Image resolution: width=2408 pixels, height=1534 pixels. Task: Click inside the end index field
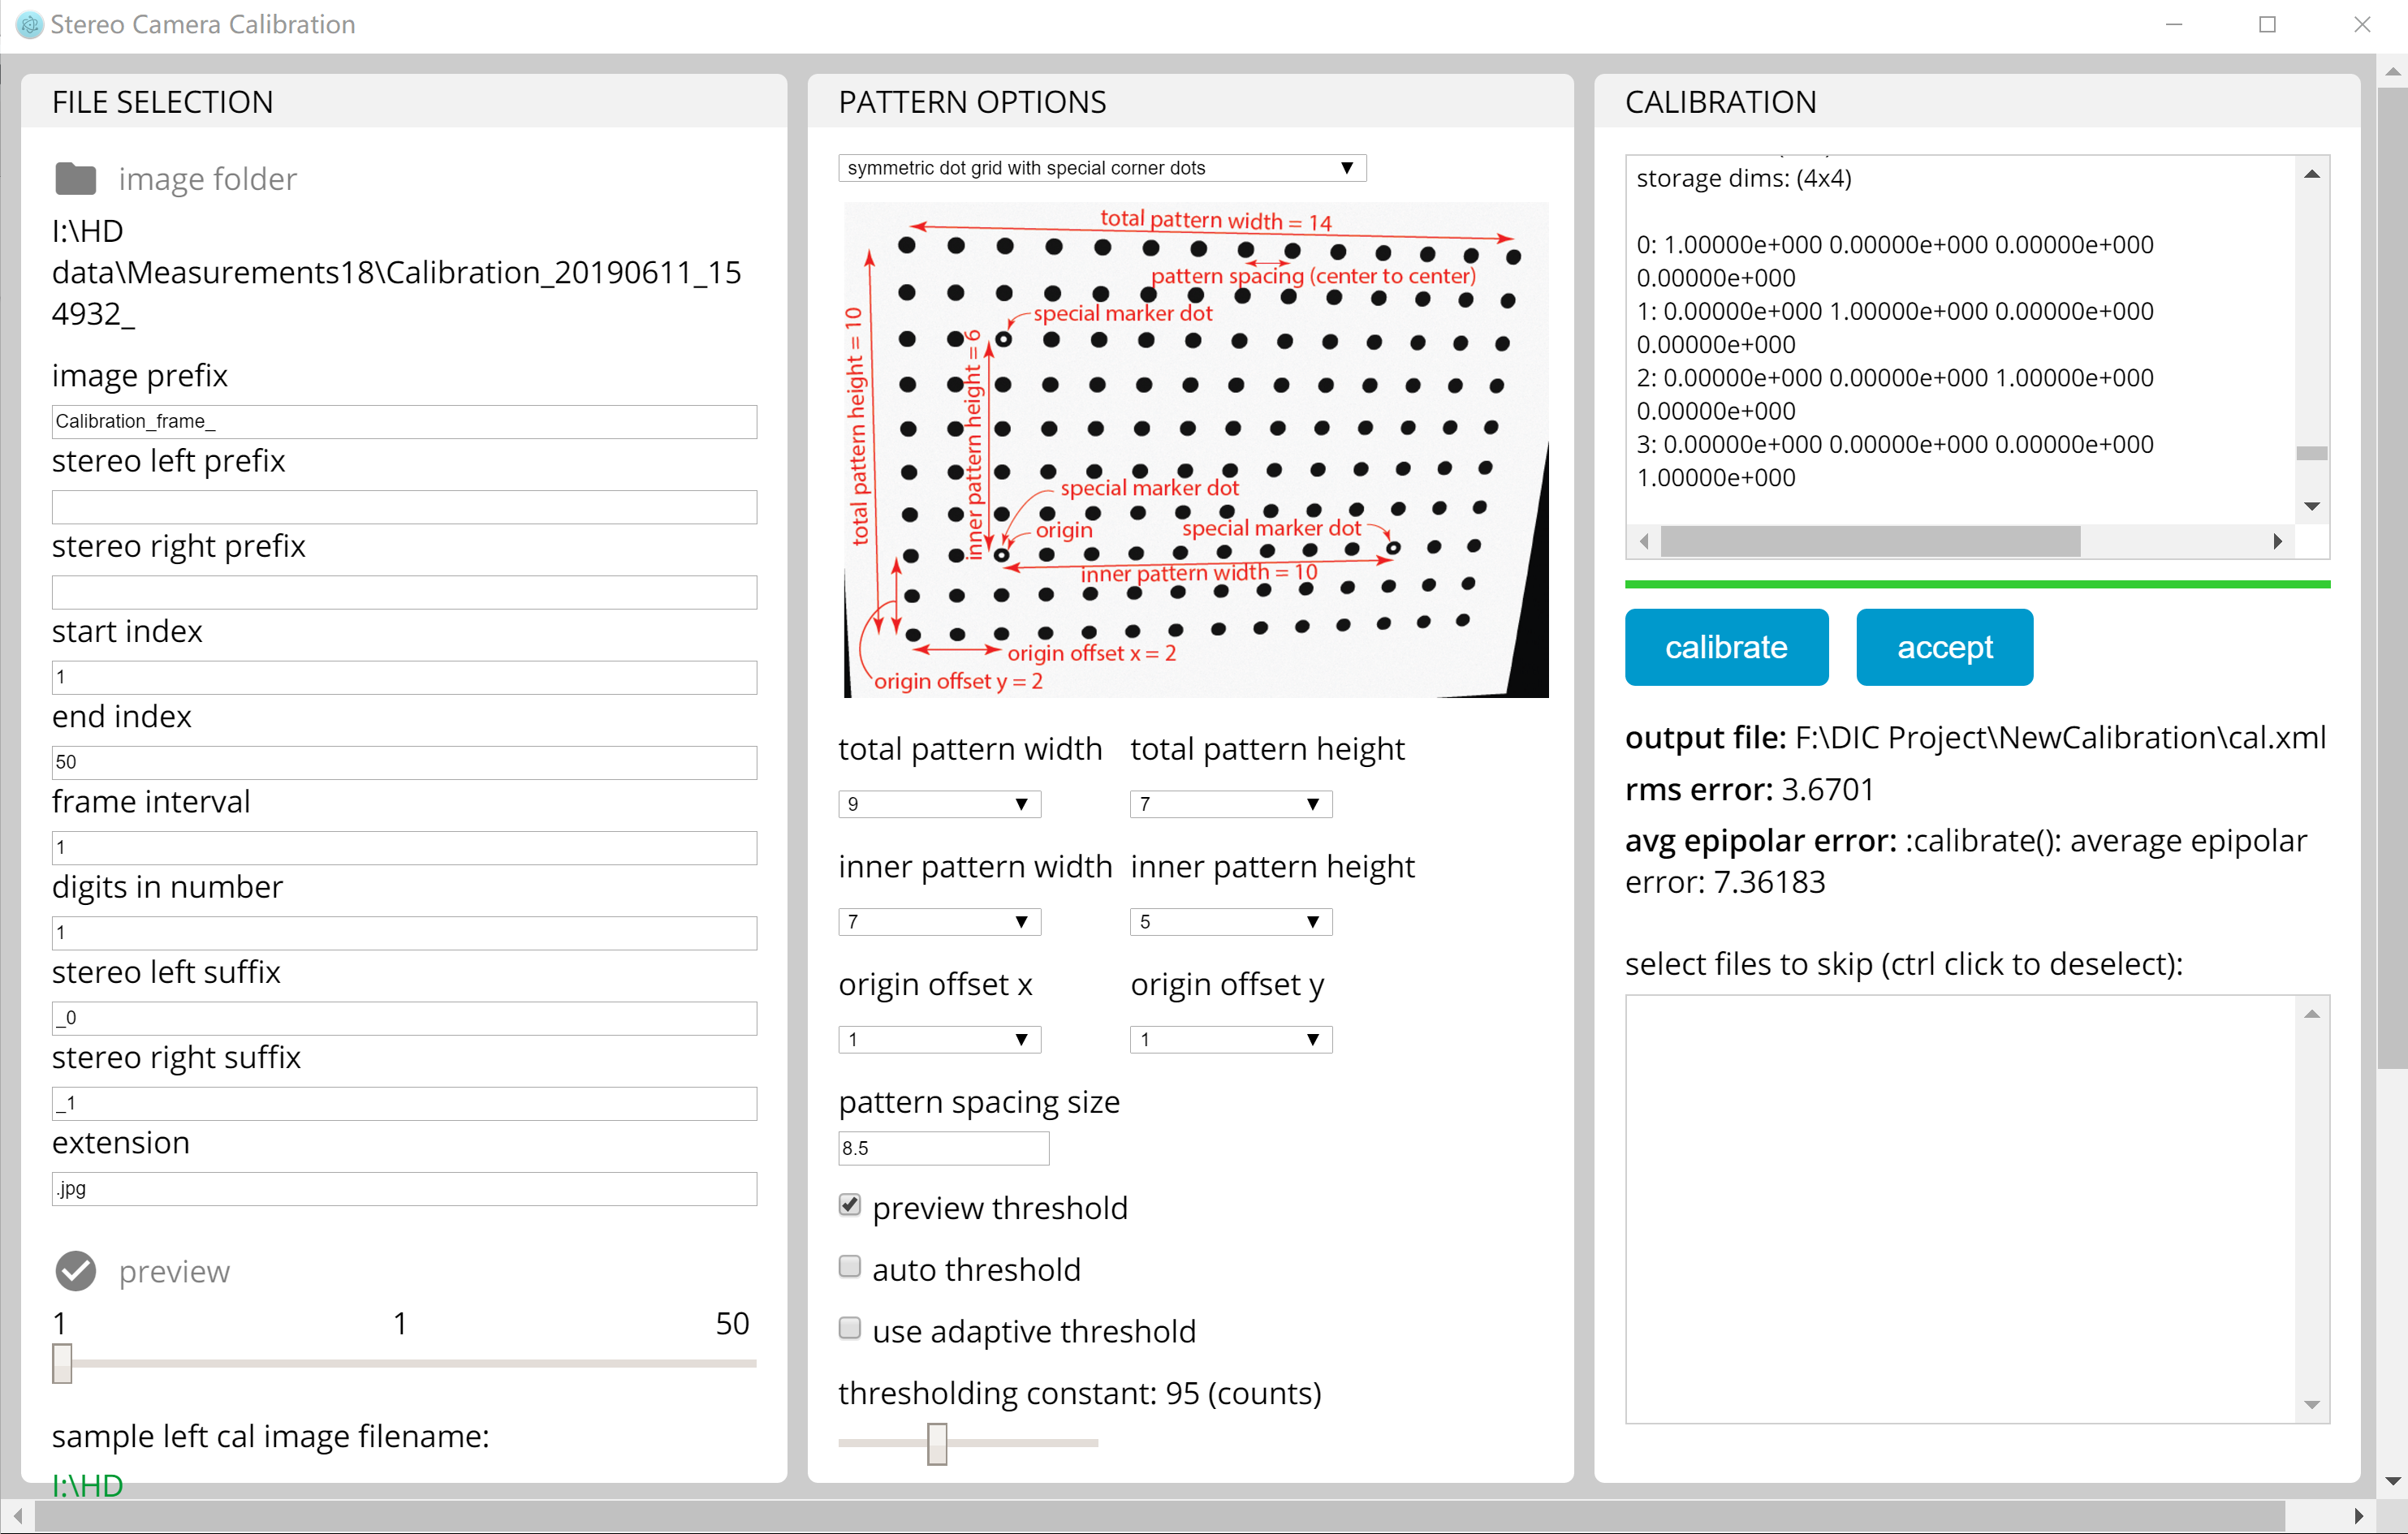[404, 762]
